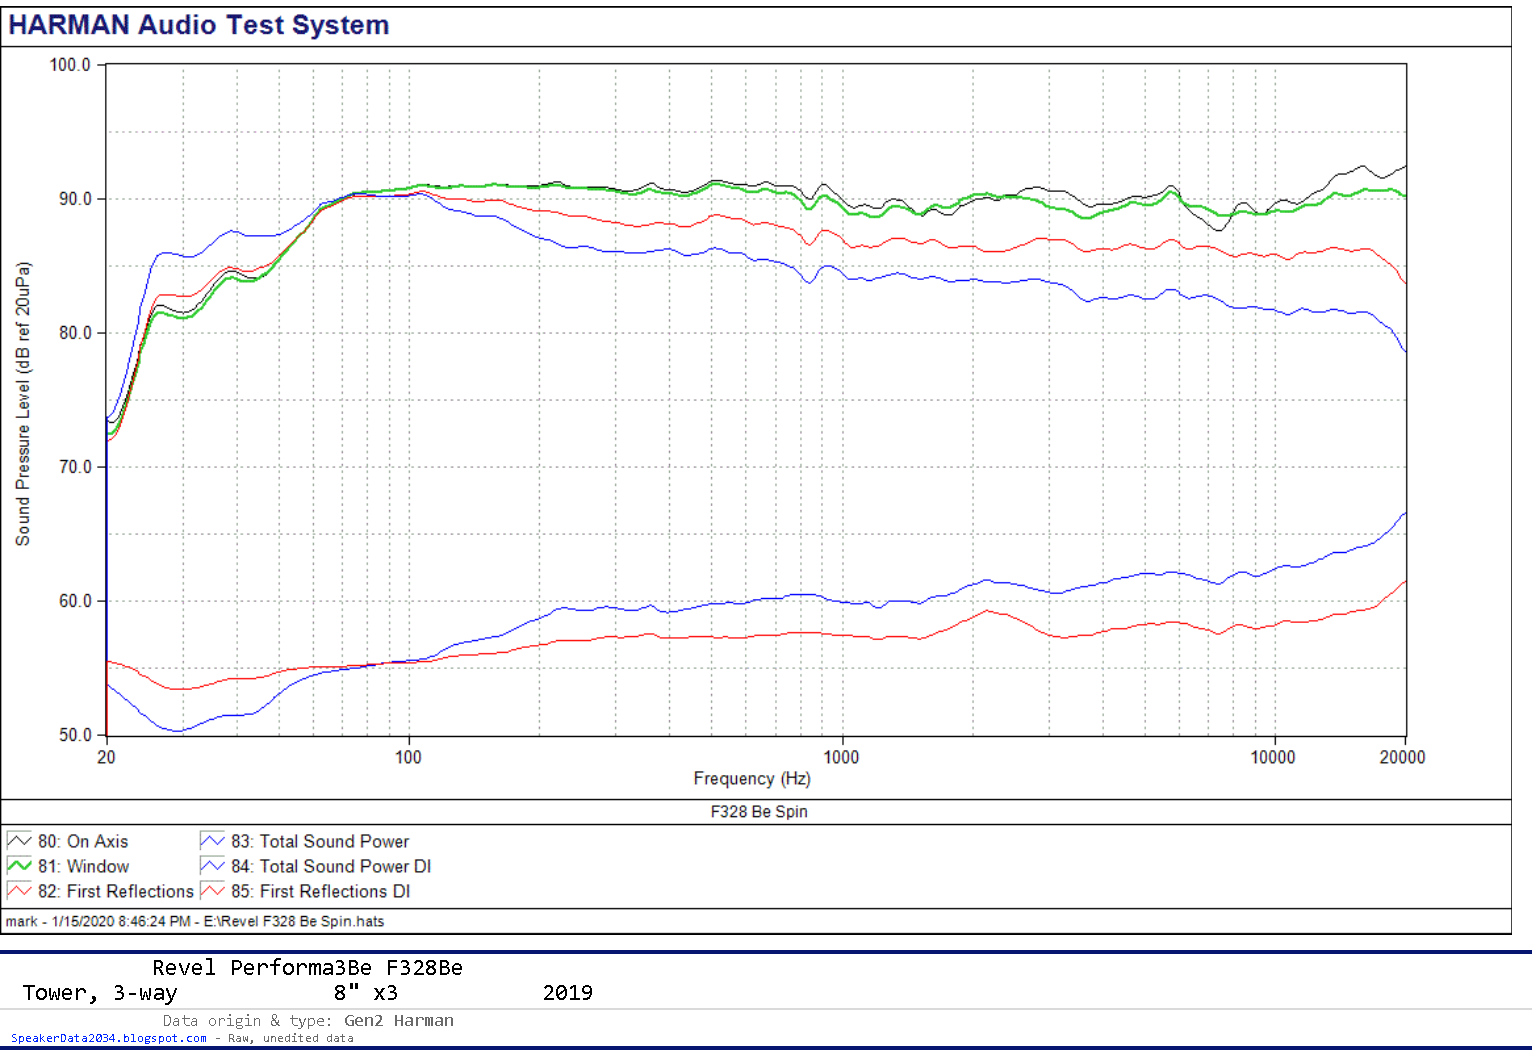Click the file path status line text
This screenshot has height=1050, width=1532.
pyautogui.click(x=195, y=921)
